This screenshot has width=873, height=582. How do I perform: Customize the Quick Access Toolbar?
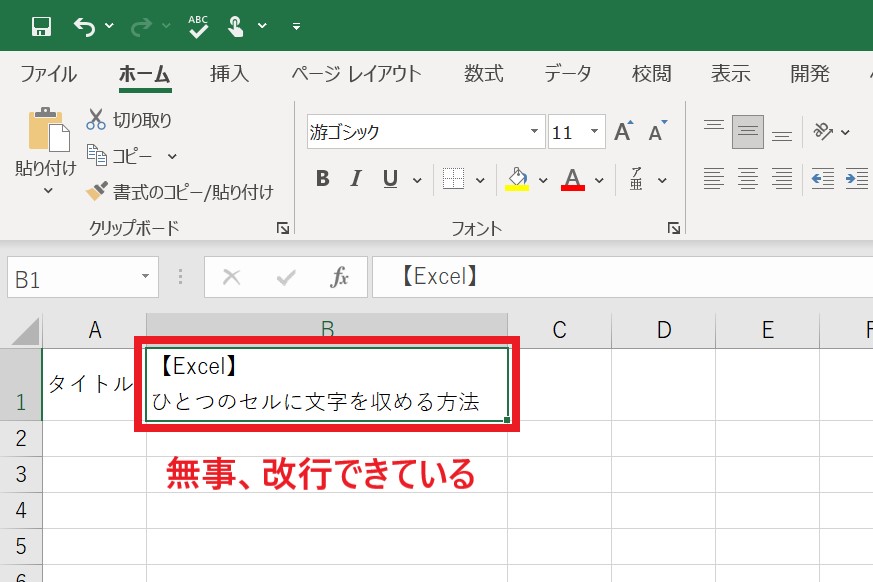(296, 26)
